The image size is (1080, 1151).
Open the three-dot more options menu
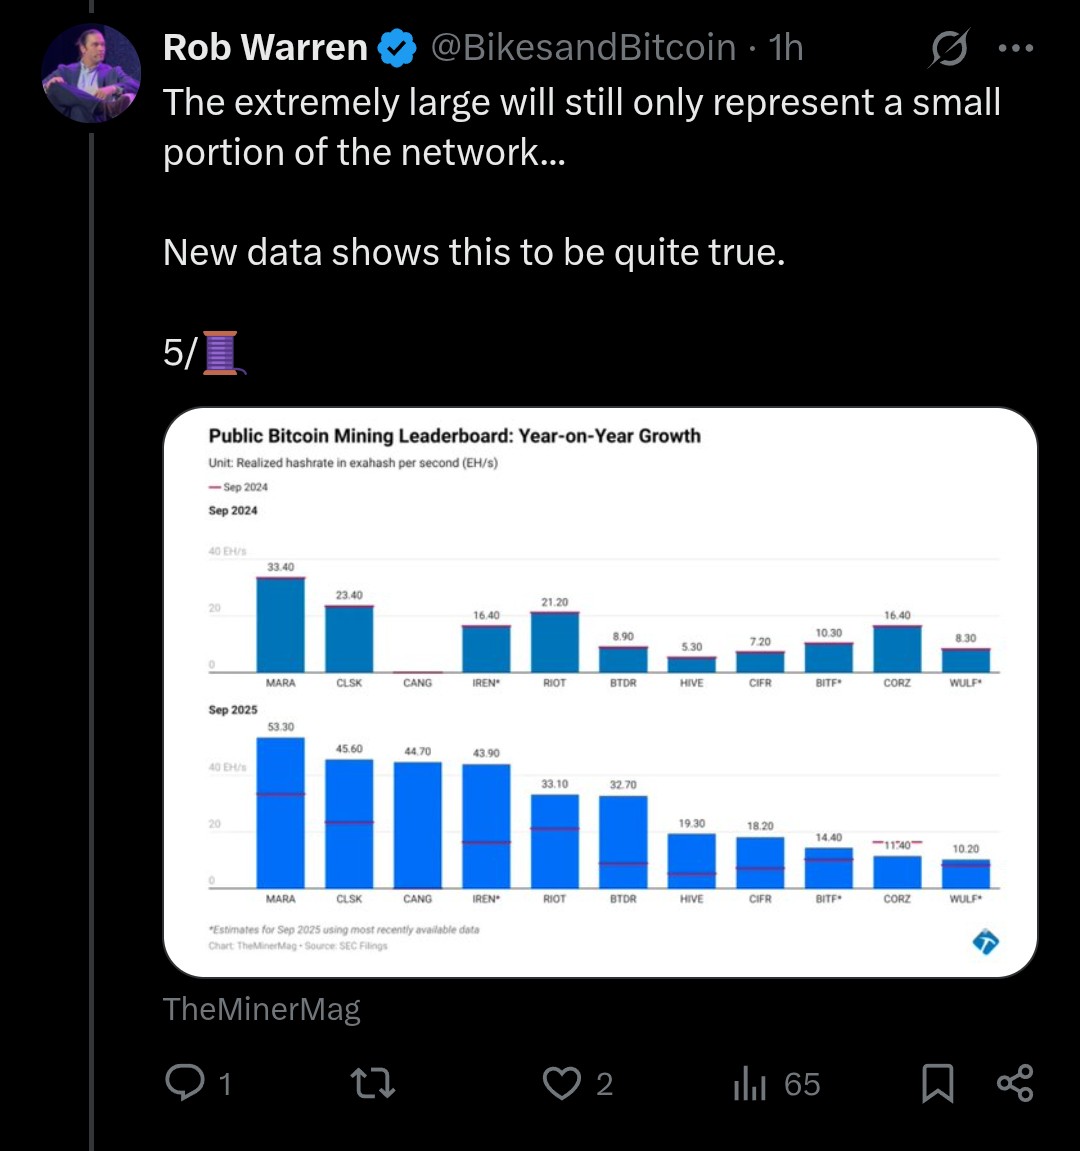click(x=1015, y=48)
